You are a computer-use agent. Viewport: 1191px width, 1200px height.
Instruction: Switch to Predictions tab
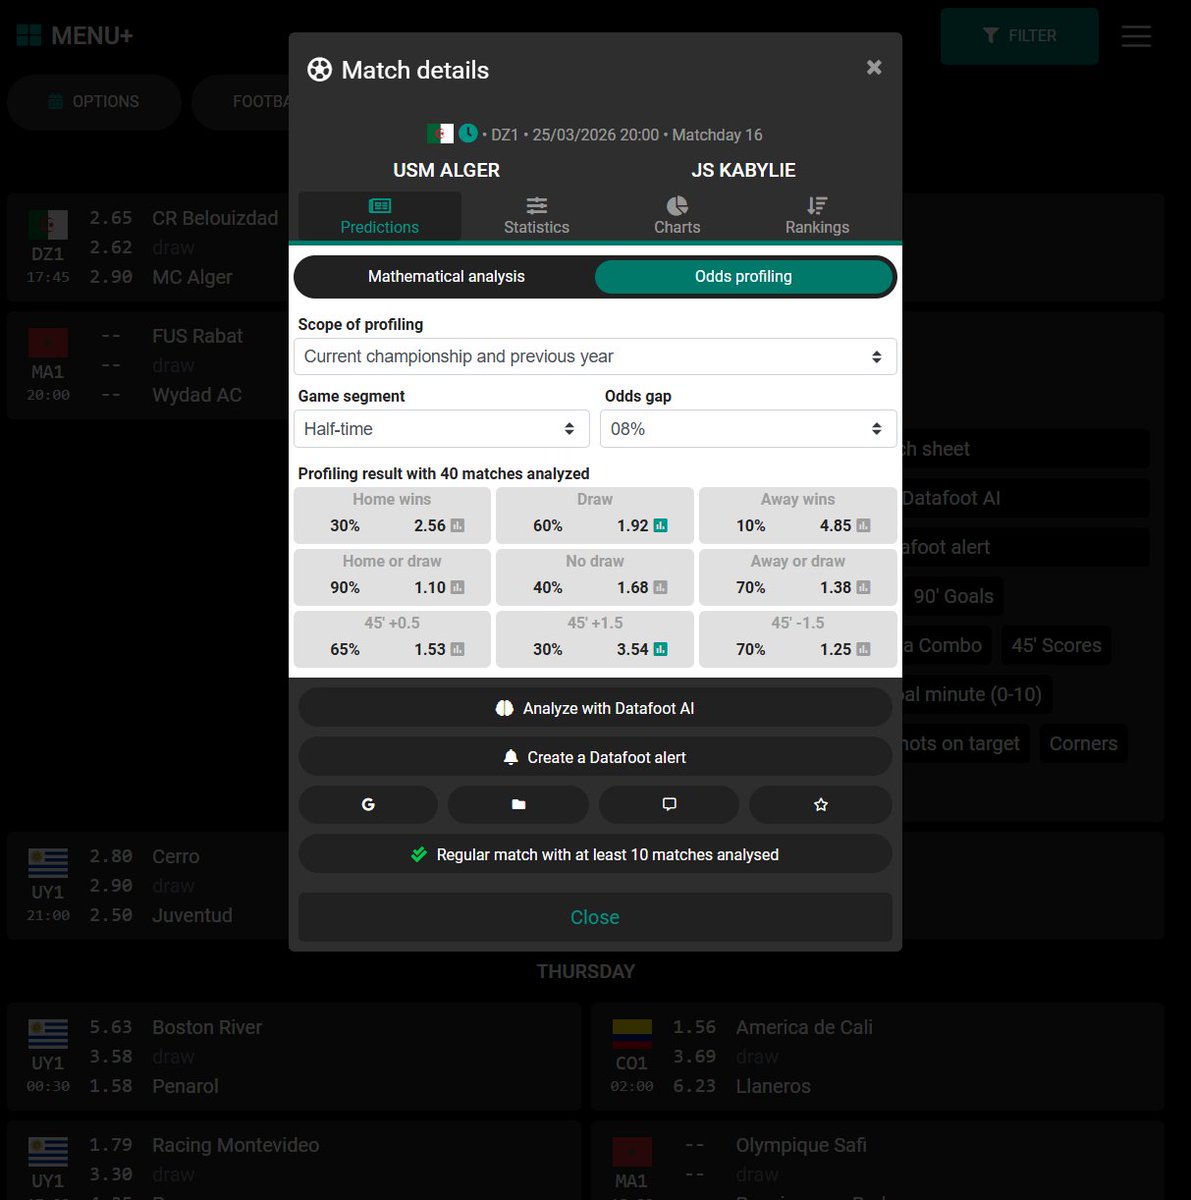380,216
